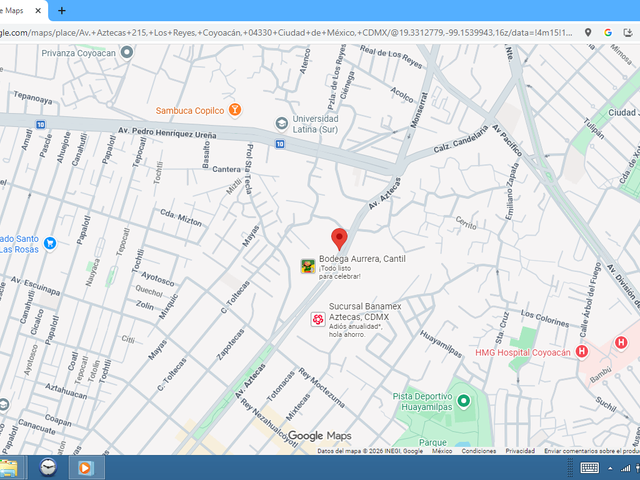The width and height of the screenshot is (640, 480).
Task: Click the 'Rey Moctezuma' street label
Action: point(321,388)
